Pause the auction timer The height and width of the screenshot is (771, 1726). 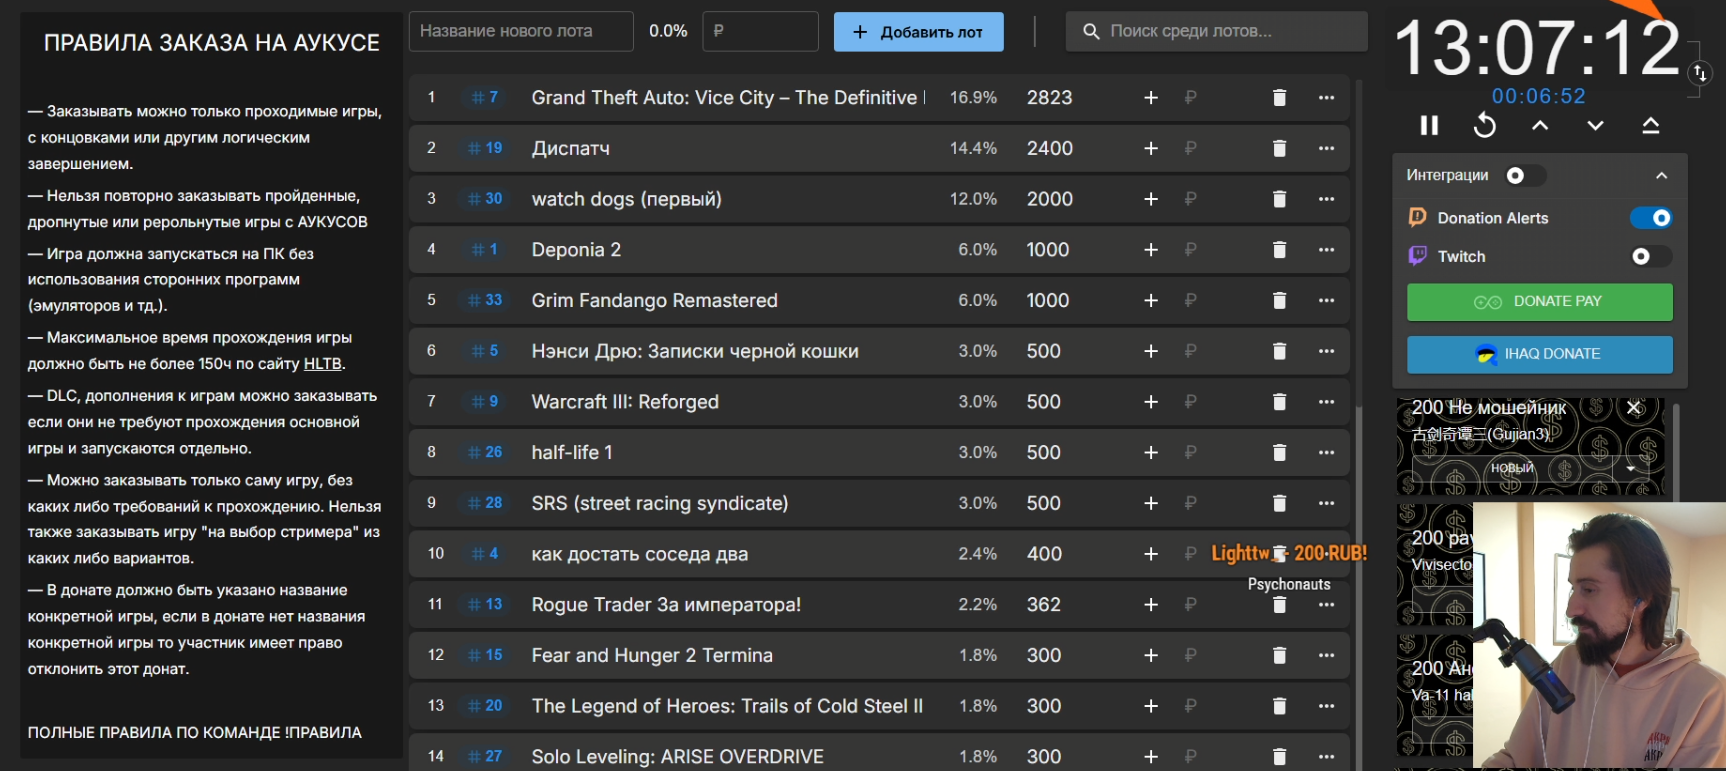click(1430, 125)
